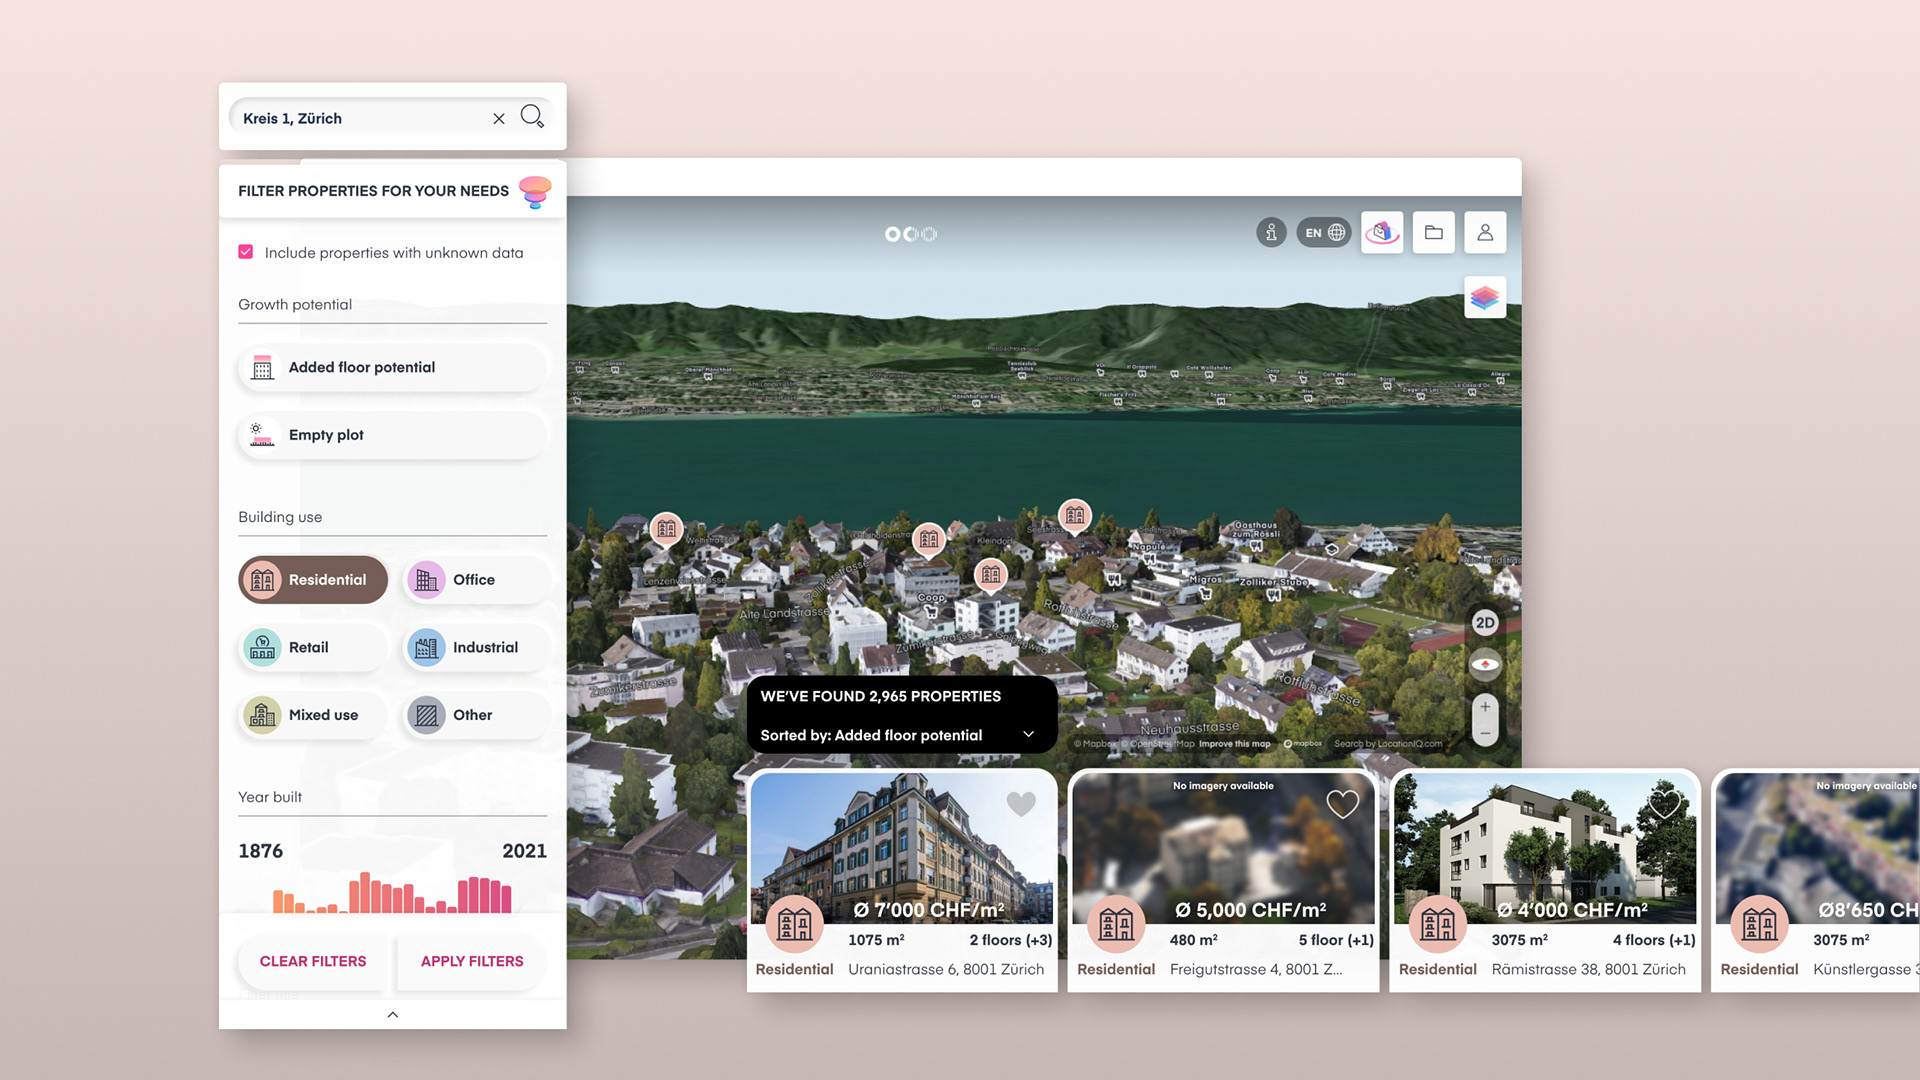Click the info person icon
1920x1080 pixels.
point(1271,232)
